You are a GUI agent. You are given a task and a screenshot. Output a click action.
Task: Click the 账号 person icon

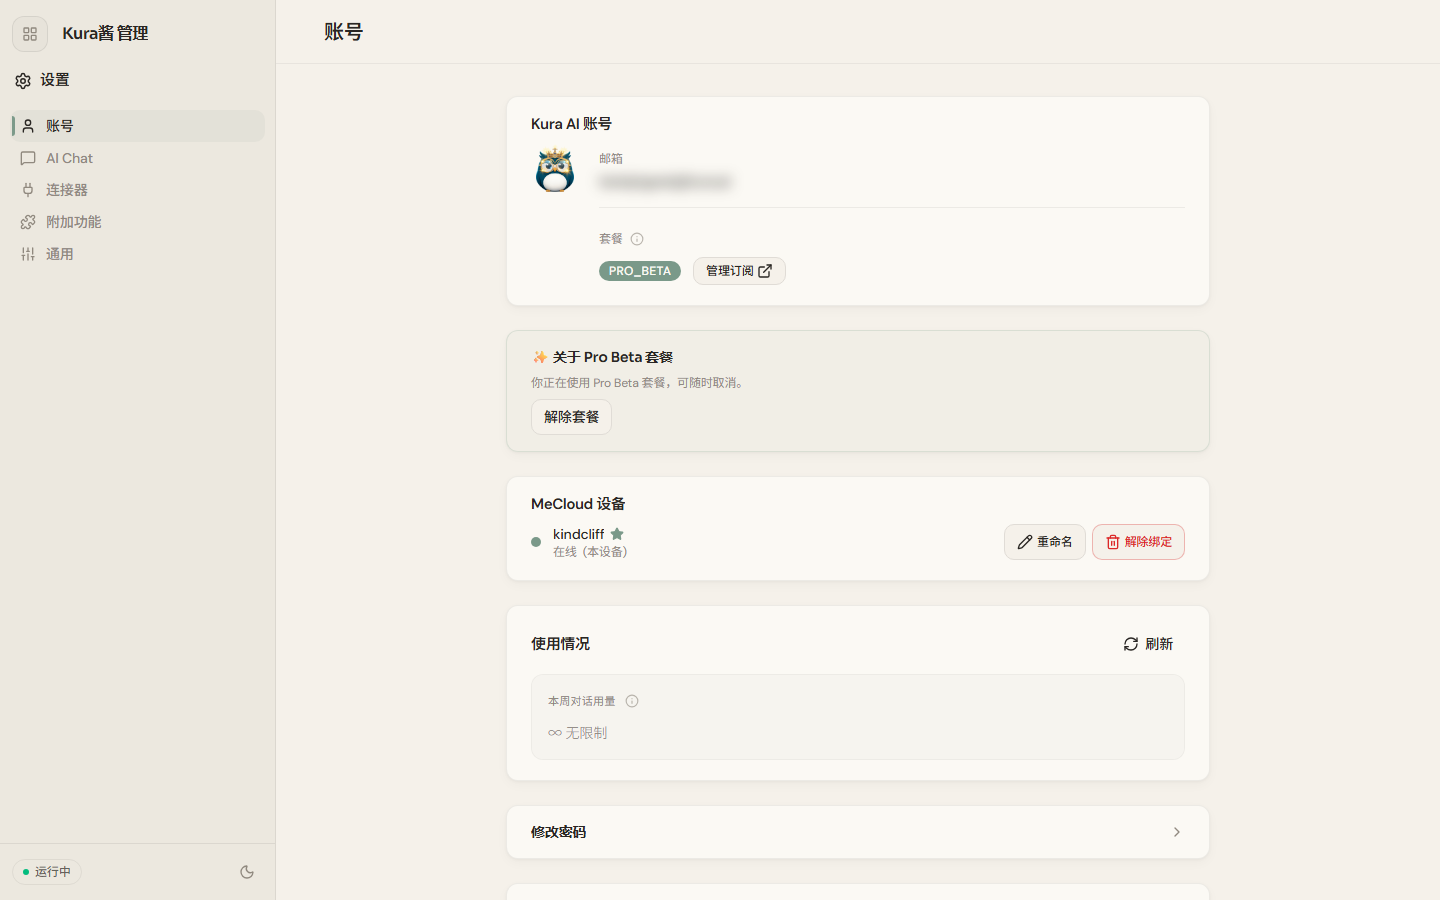(x=28, y=126)
